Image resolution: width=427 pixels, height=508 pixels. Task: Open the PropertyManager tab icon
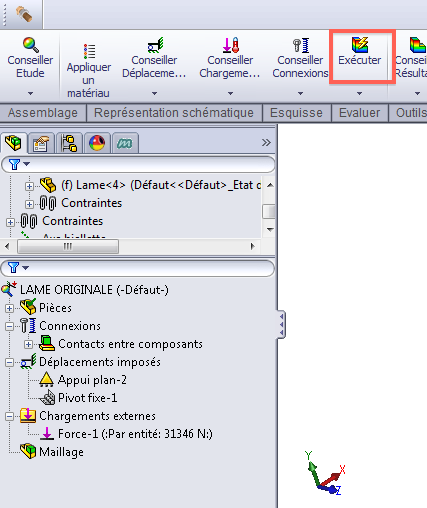pos(41,143)
